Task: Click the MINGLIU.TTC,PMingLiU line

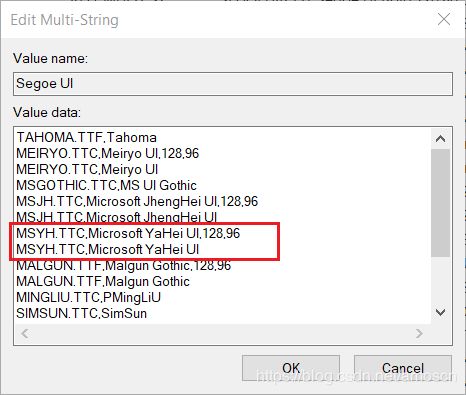Action: [89, 297]
